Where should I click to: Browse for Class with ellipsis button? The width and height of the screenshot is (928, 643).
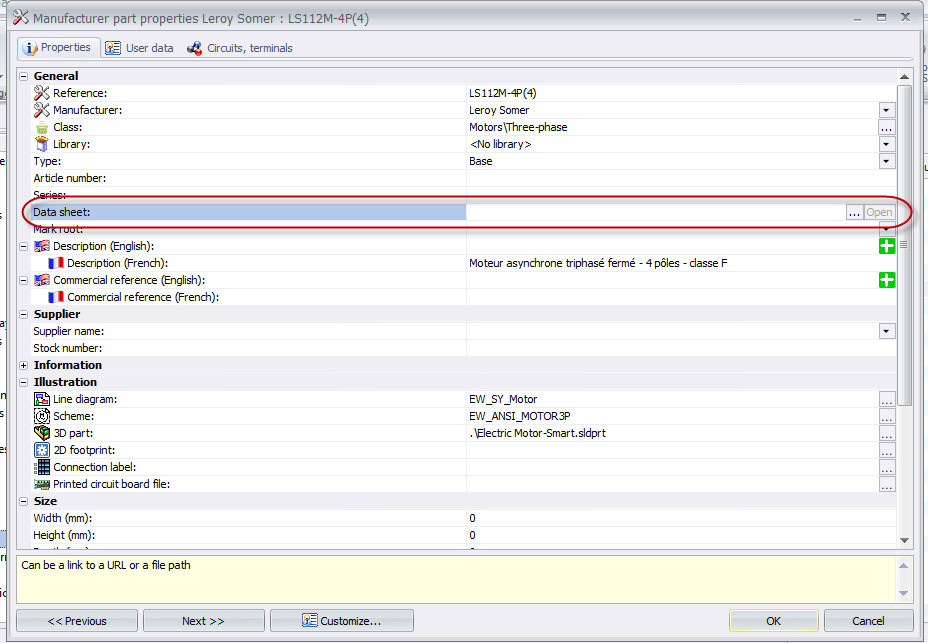pos(886,127)
